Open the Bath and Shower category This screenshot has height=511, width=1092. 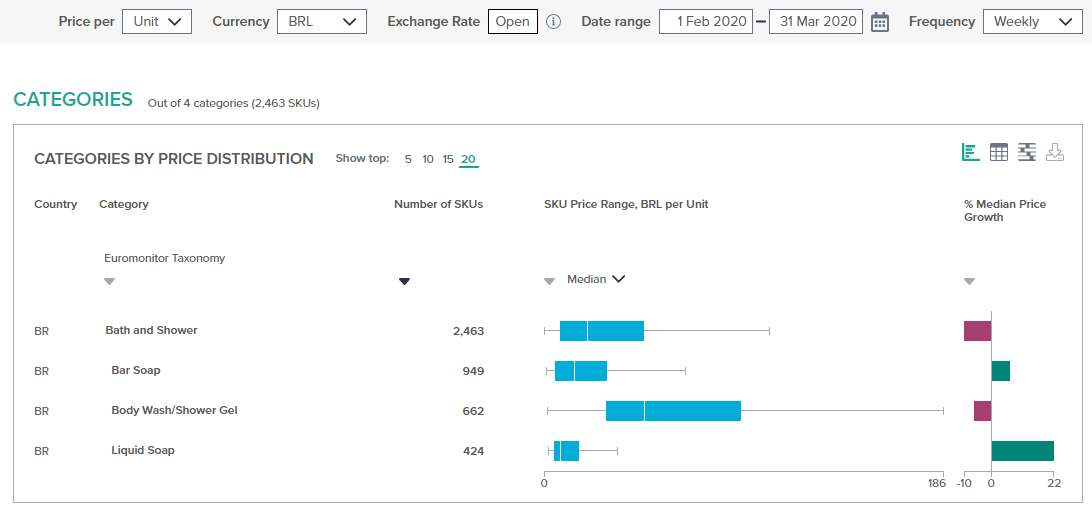pyautogui.click(x=151, y=330)
